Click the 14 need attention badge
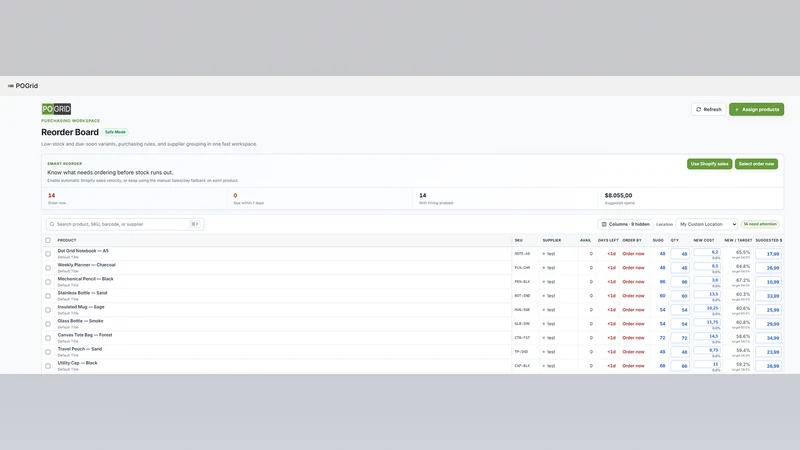The width and height of the screenshot is (800, 450). [x=760, y=224]
